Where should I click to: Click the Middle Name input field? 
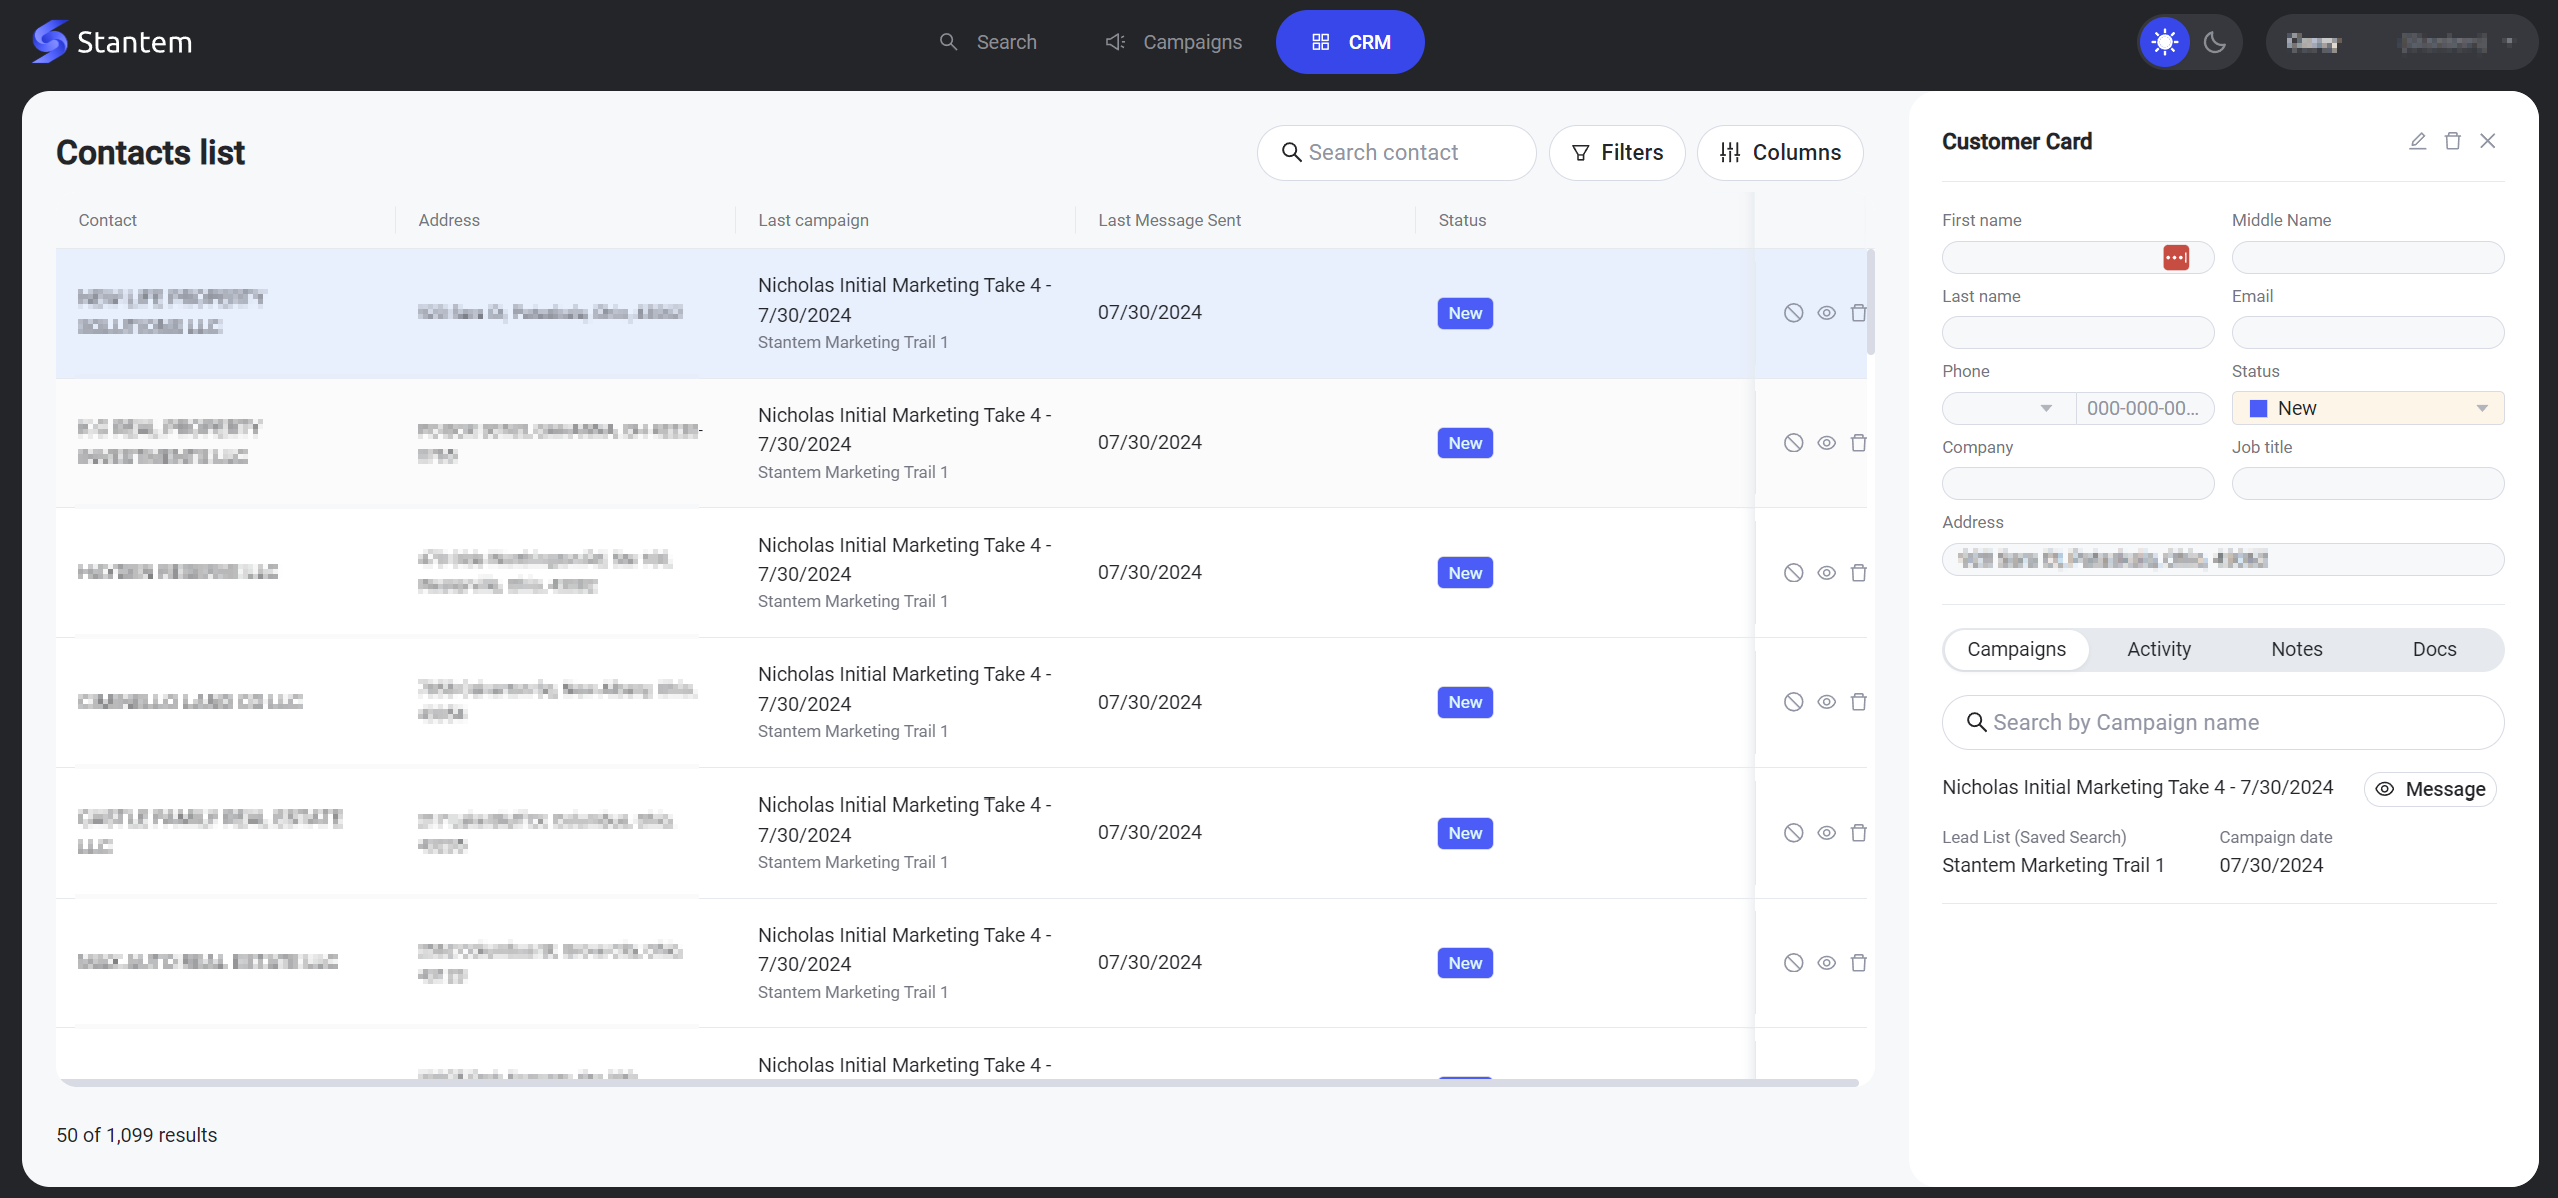2367,258
